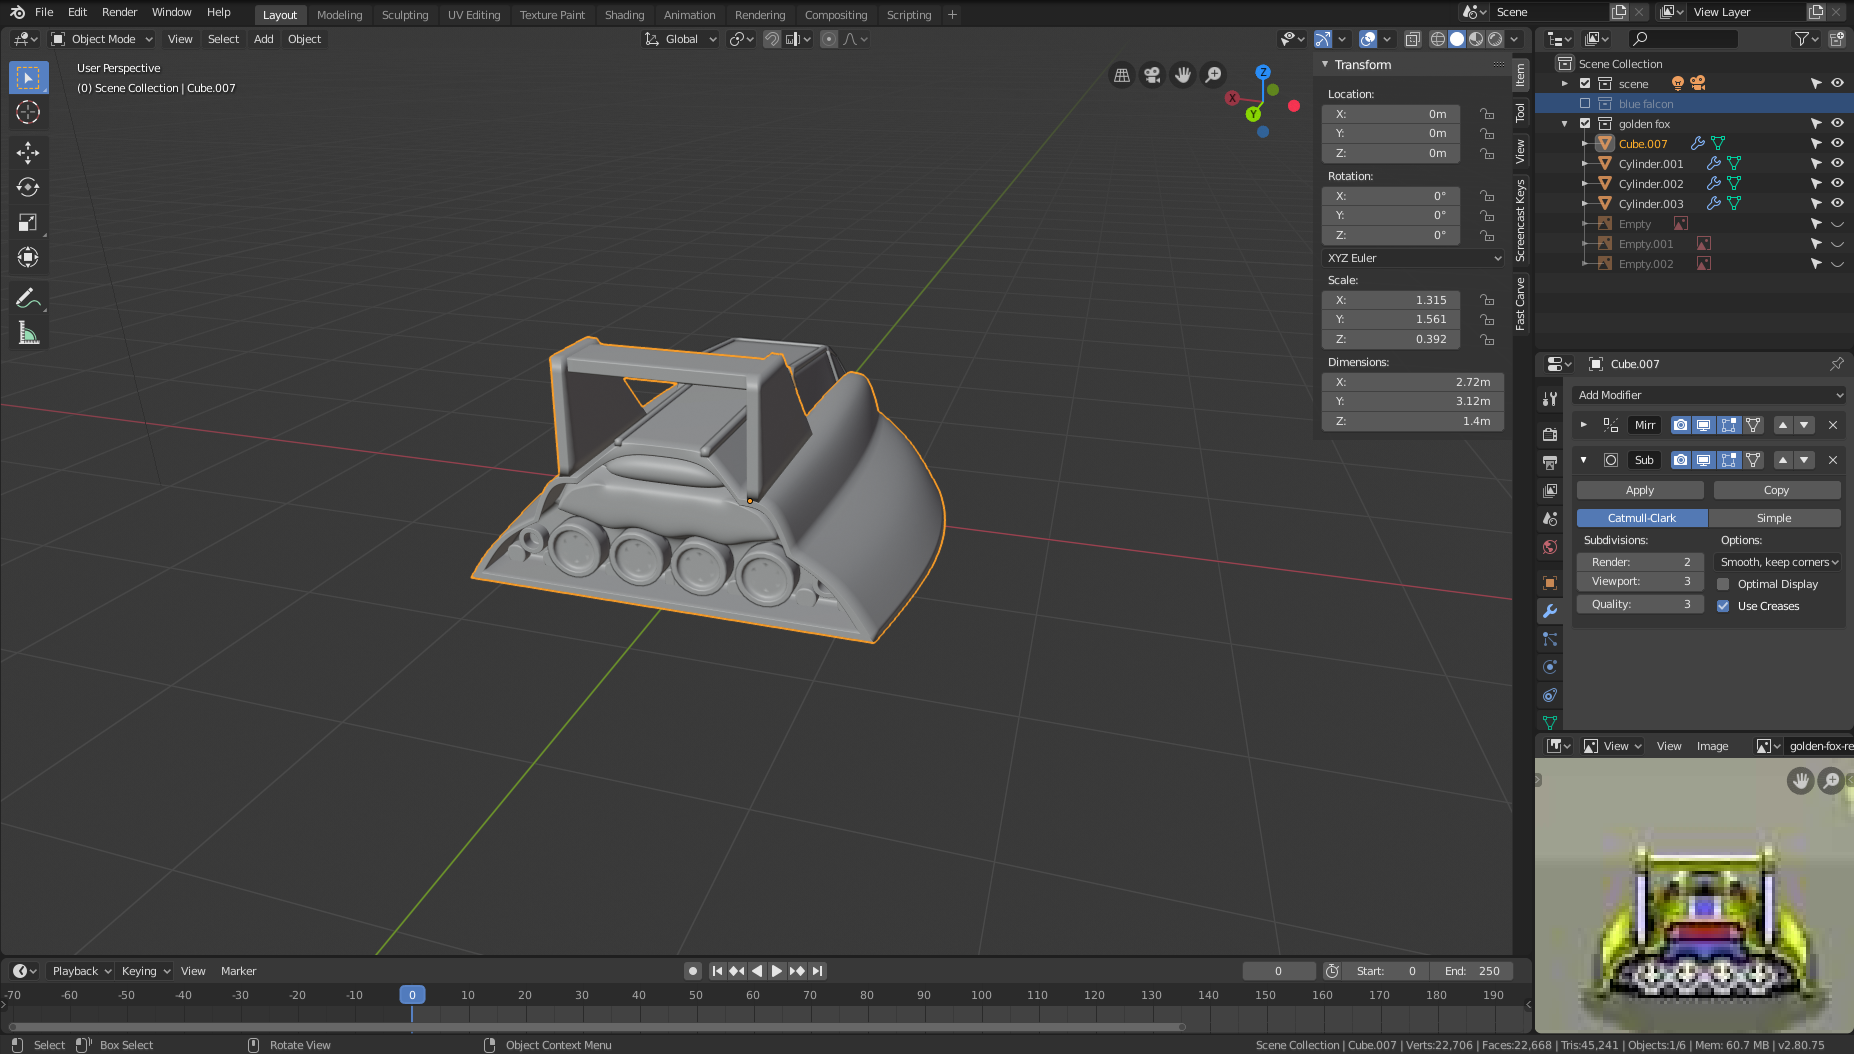This screenshot has height=1054, width=1854.
Task: Click the play animation button
Action: click(x=777, y=971)
